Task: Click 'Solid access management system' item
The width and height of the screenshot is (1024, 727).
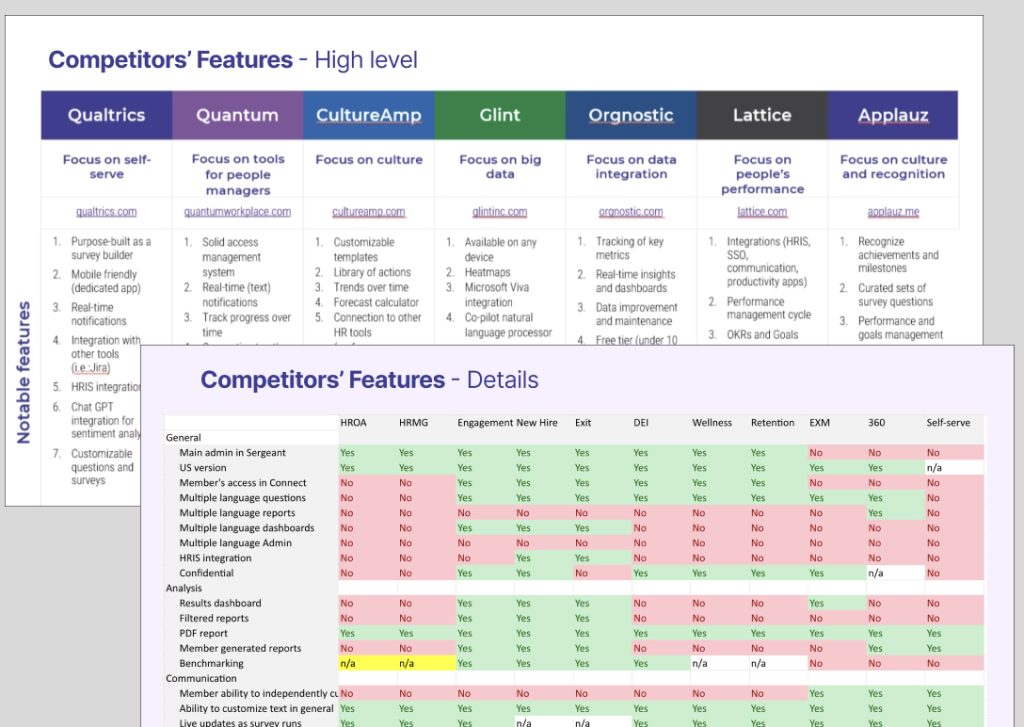Action: tap(231, 257)
